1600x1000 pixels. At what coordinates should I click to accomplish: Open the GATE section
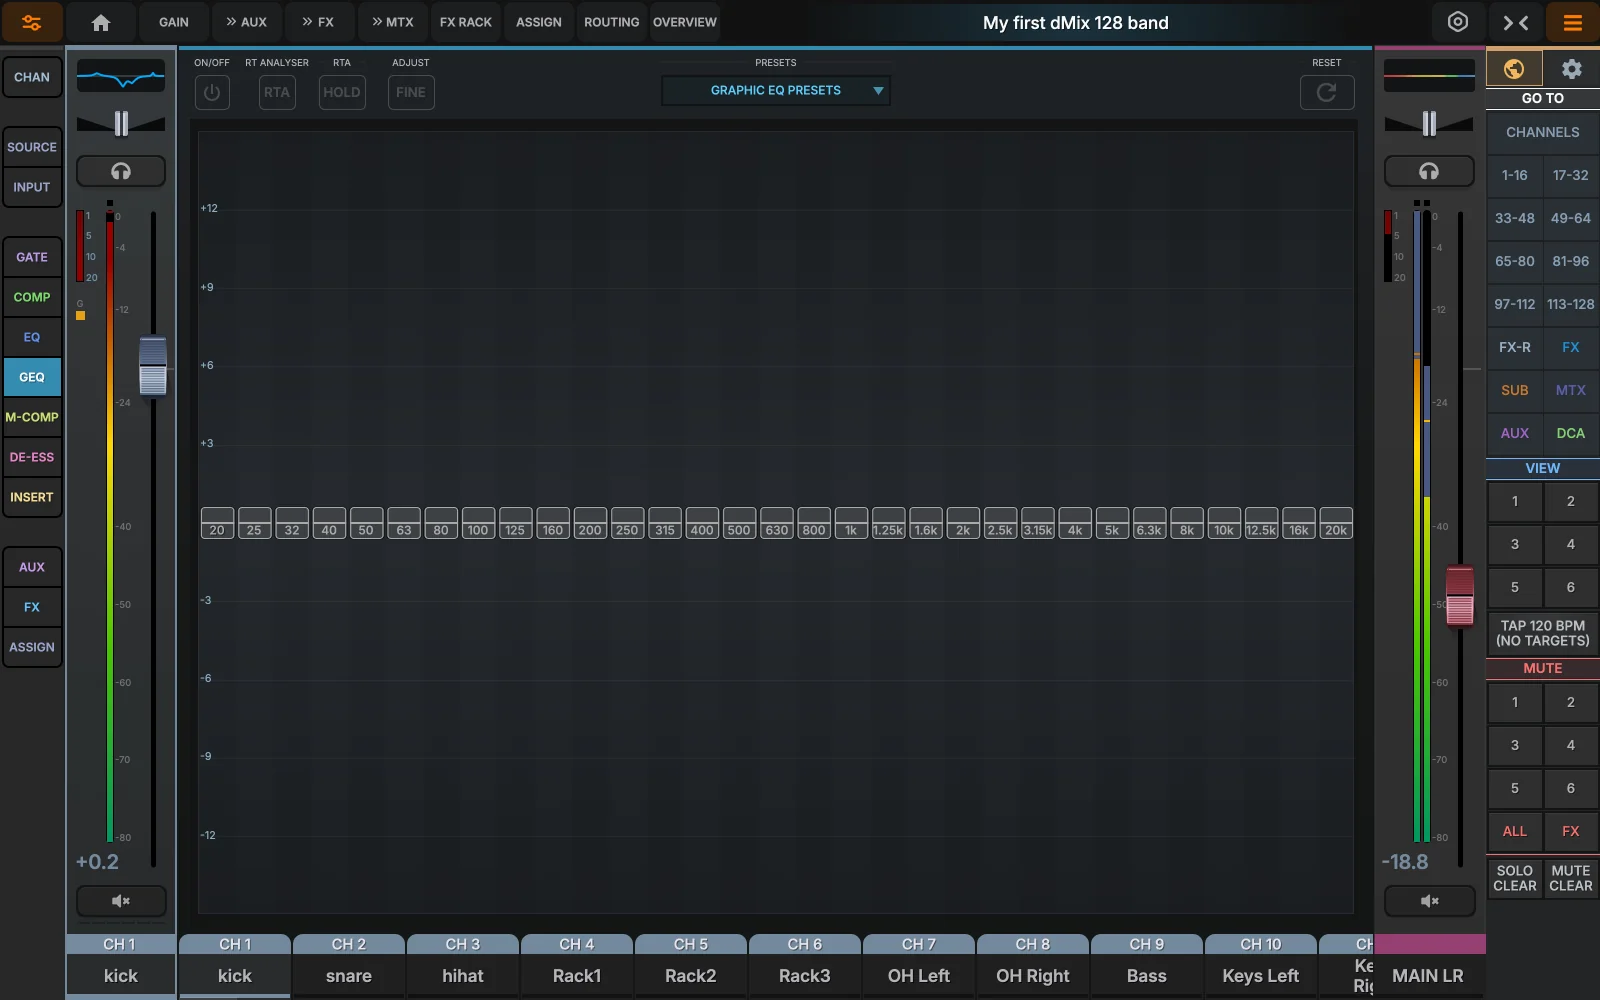tap(32, 257)
